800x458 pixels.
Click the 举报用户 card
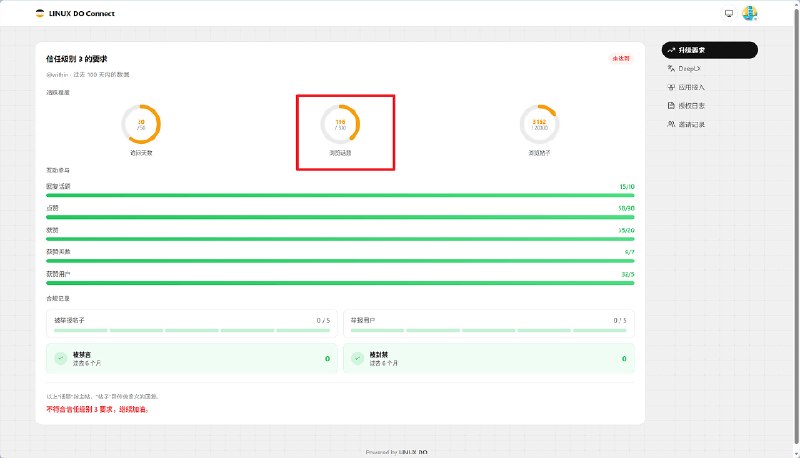point(489,323)
